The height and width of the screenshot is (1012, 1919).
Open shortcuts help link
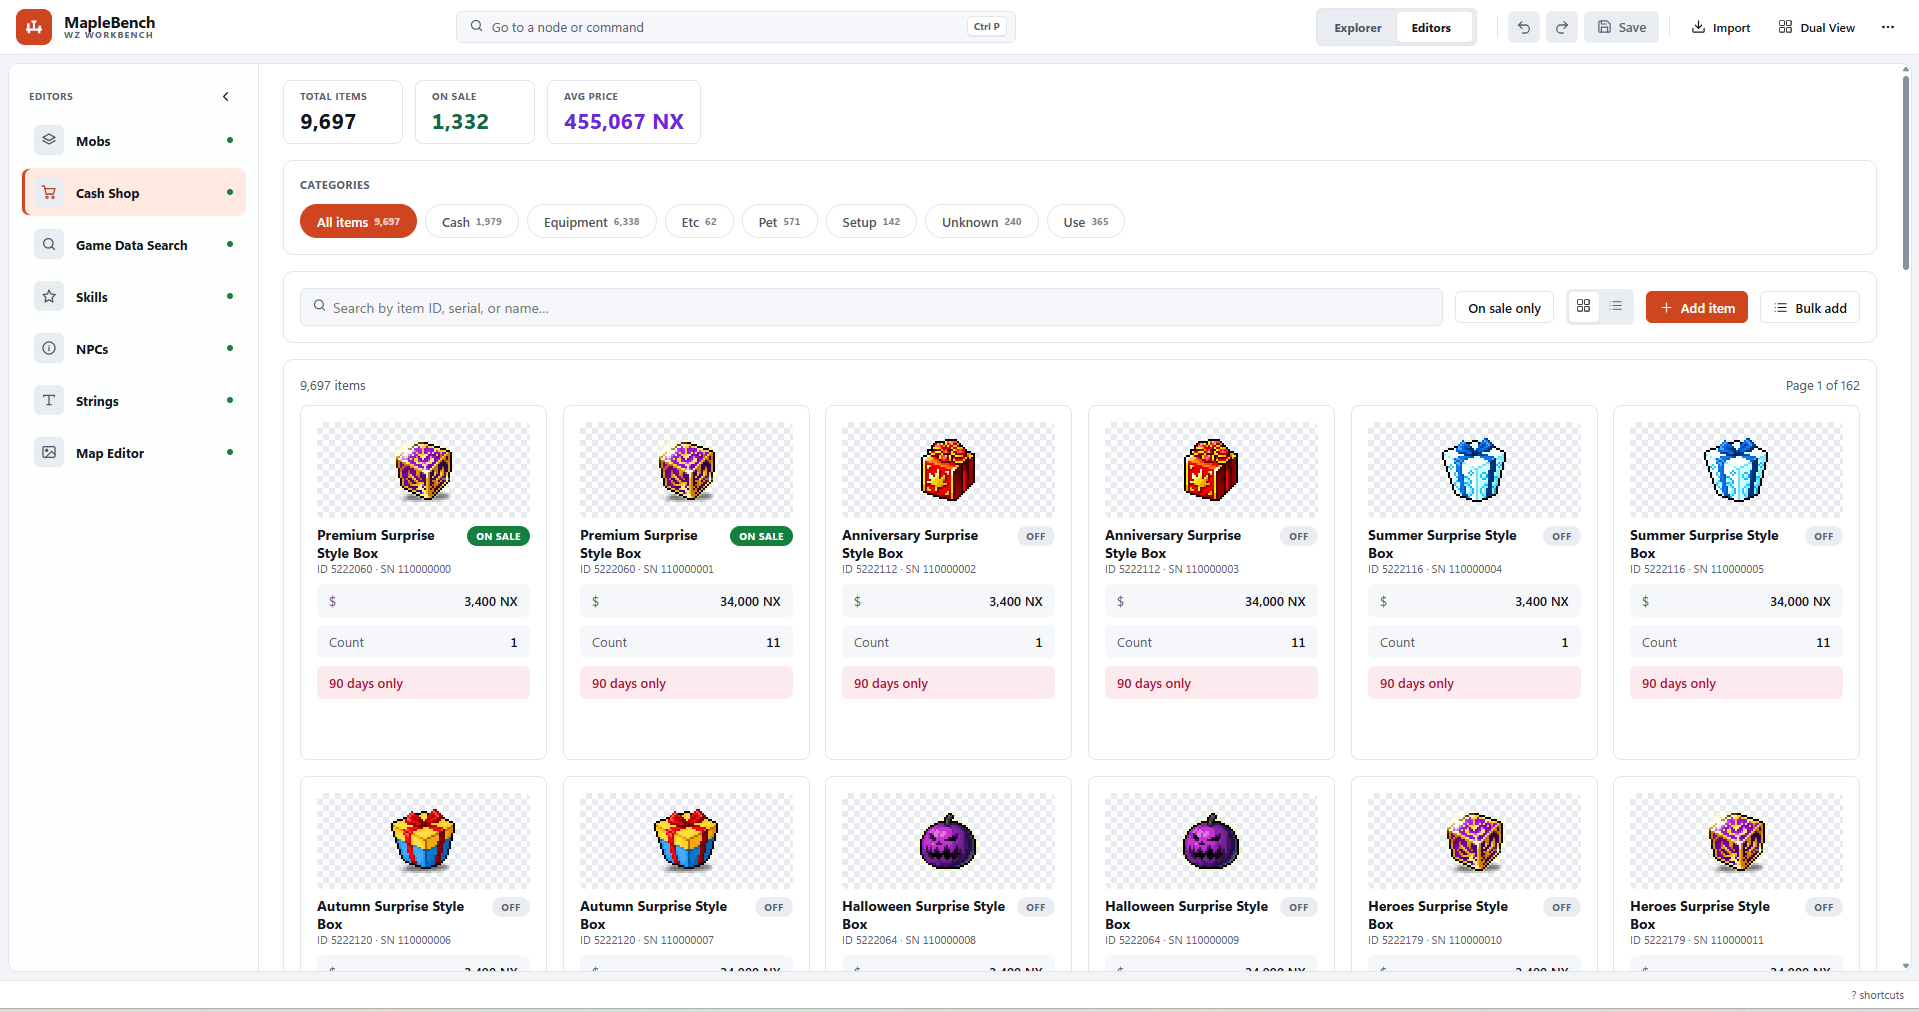(x=1877, y=995)
